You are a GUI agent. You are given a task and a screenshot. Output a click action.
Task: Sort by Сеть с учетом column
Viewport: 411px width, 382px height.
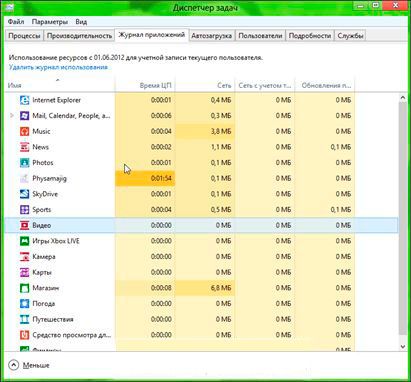pyautogui.click(x=265, y=85)
